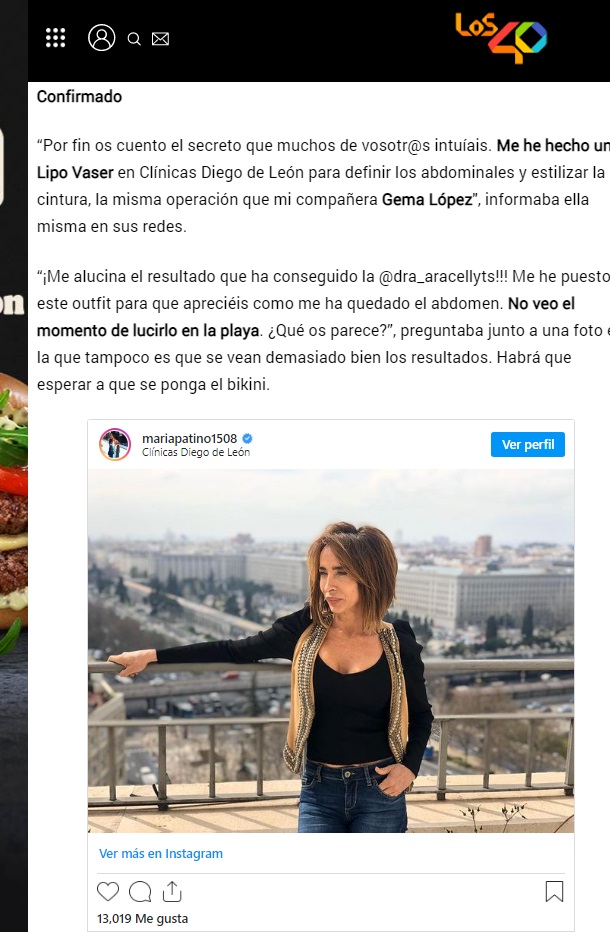Open mariapatino1508 username link
Viewport: 610px width, 932px height.
[189, 439]
